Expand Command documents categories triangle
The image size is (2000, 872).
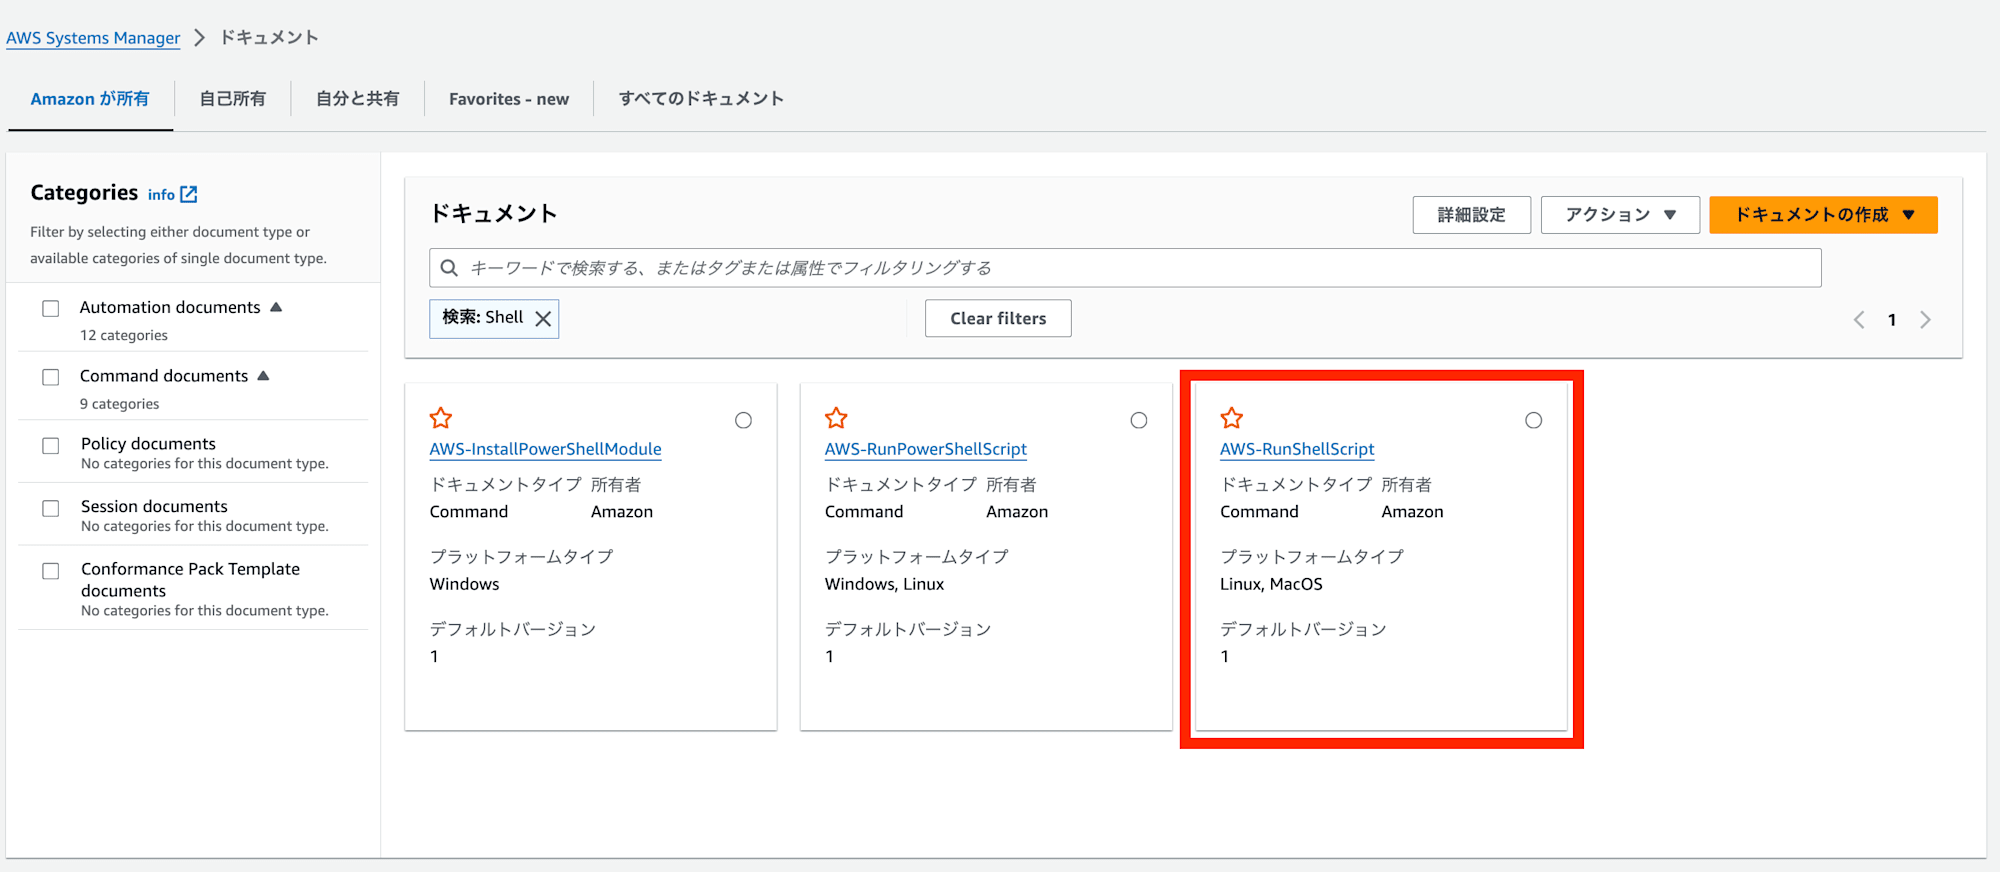(264, 376)
